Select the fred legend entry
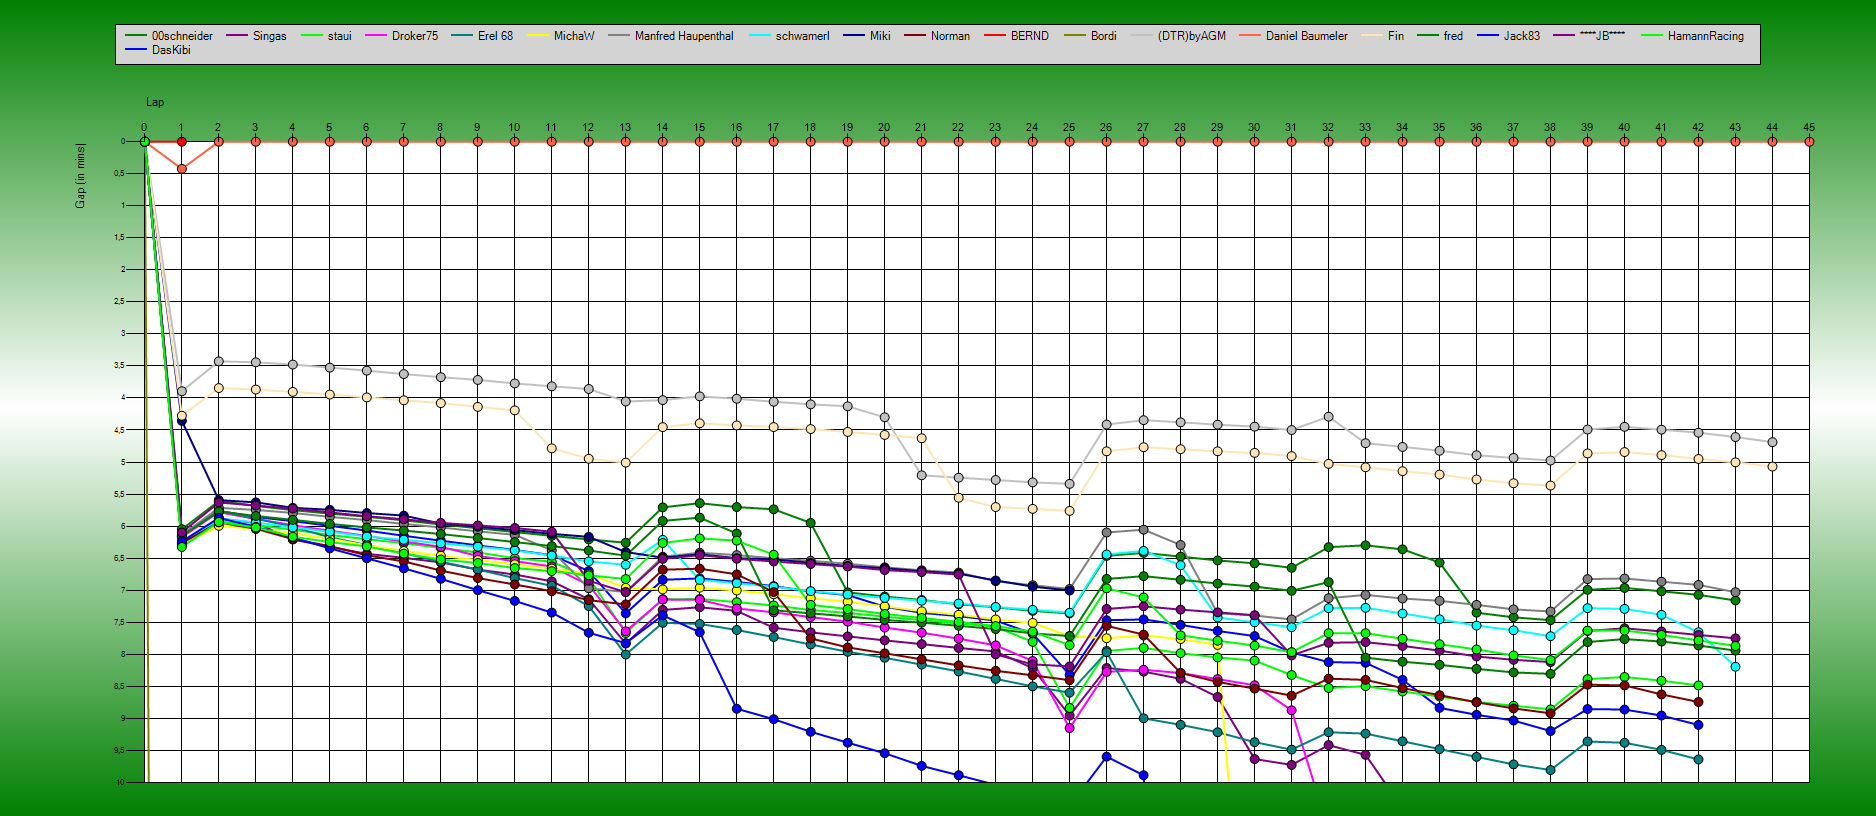Screen dimensions: 1876x816 1440,36
